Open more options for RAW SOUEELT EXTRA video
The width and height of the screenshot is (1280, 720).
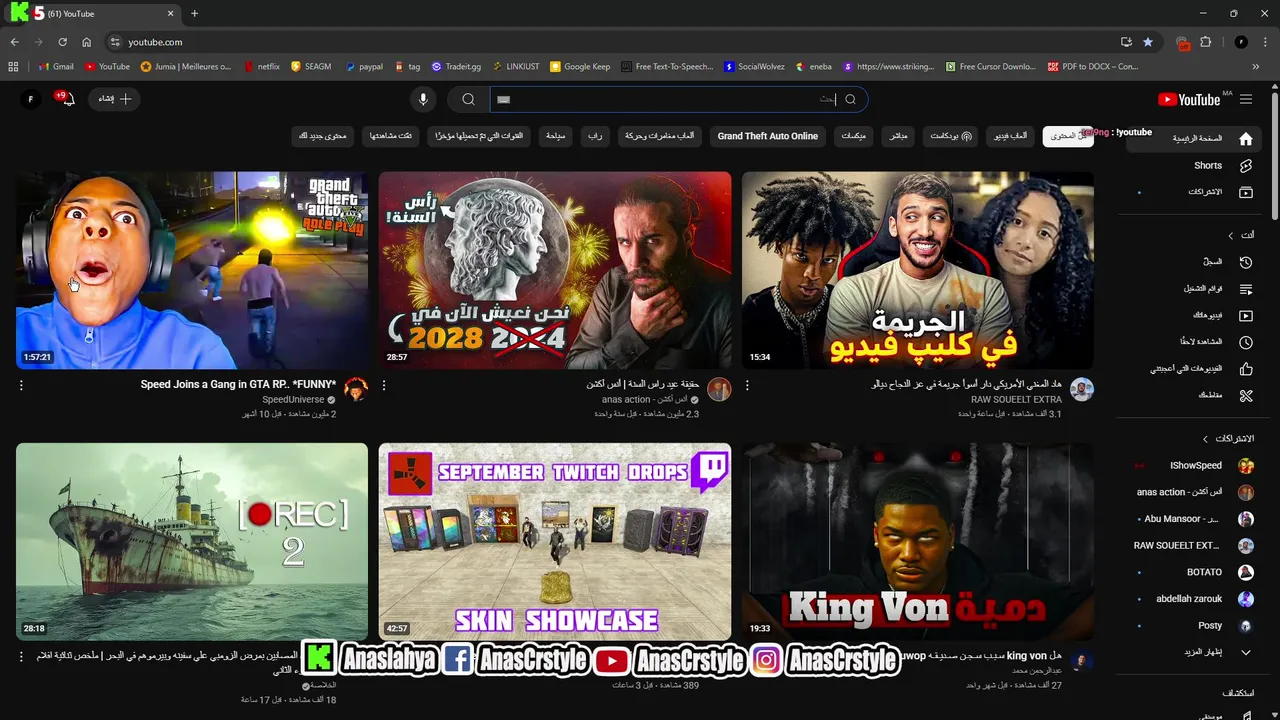click(747, 385)
